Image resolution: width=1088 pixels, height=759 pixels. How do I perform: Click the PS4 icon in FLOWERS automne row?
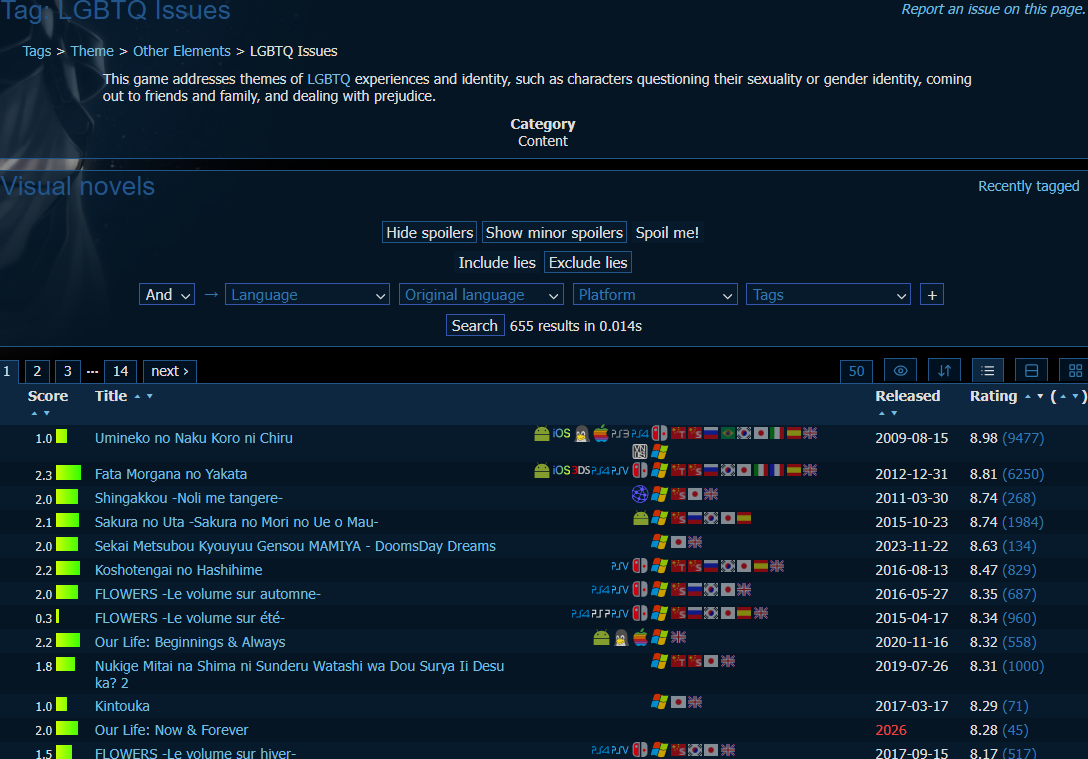click(x=600, y=590)
